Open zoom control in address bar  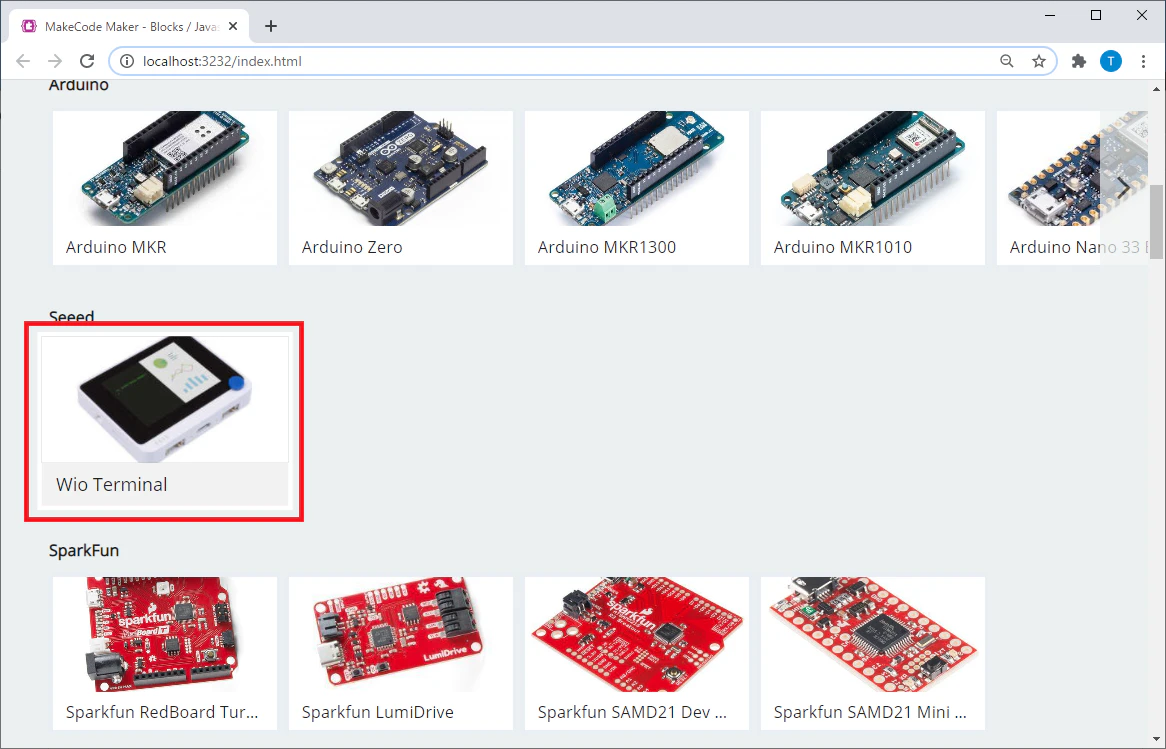pos(1007,61)
